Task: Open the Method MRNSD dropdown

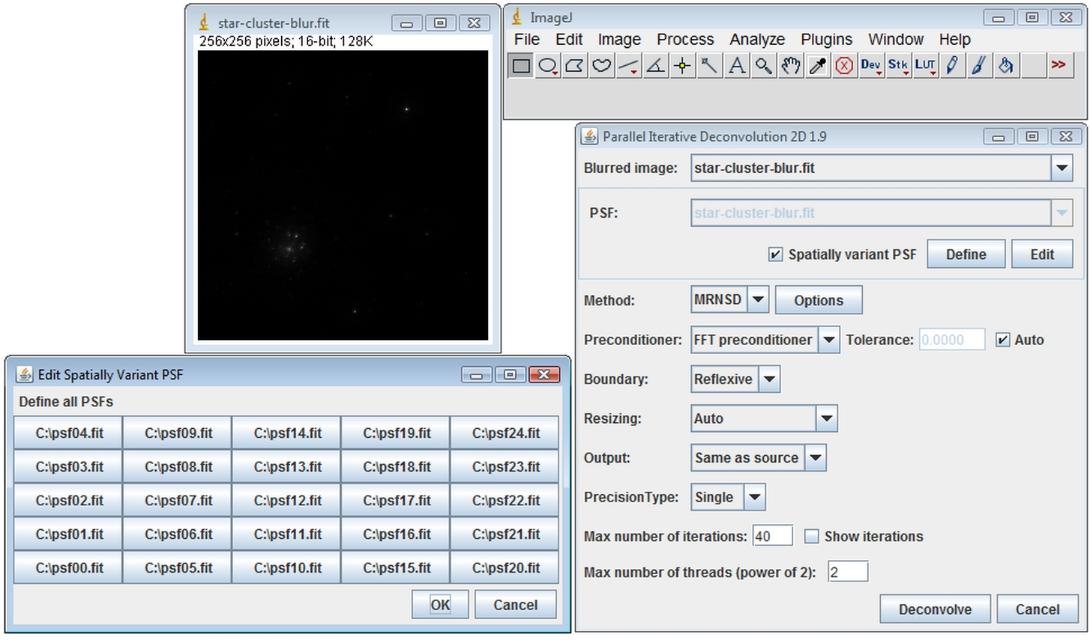Action: 758,300
